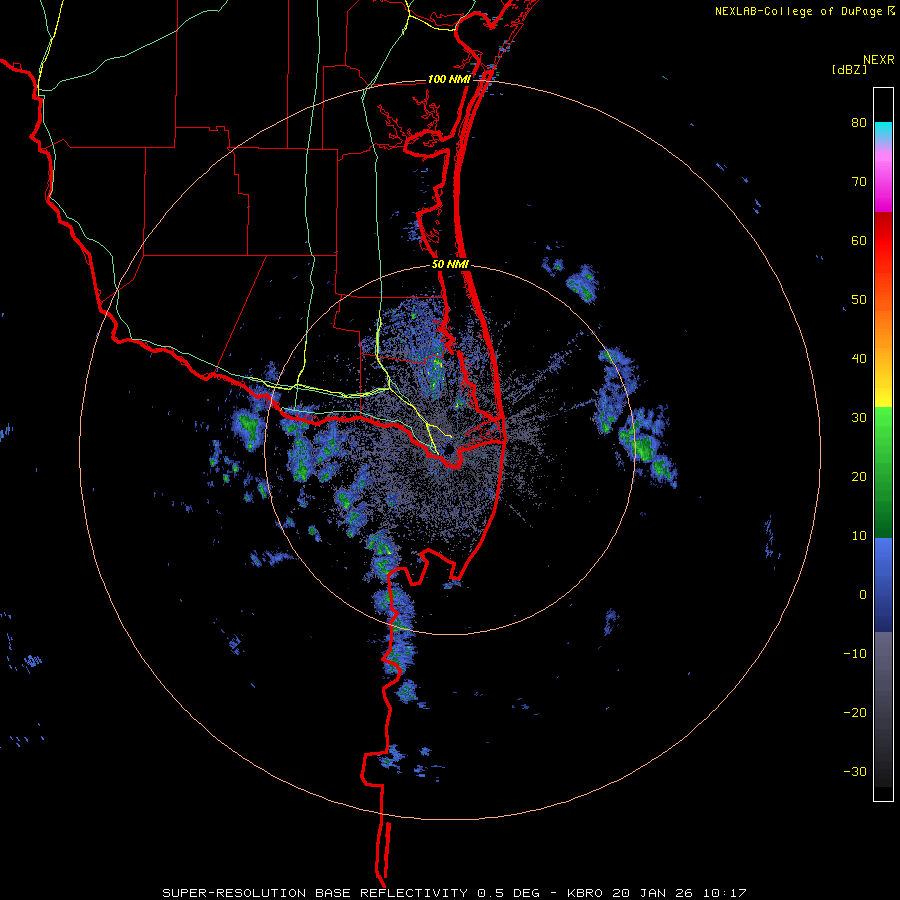Click the 10 value on the dBZ scale
Screen dimensions: 900x900
pos(859,536)
